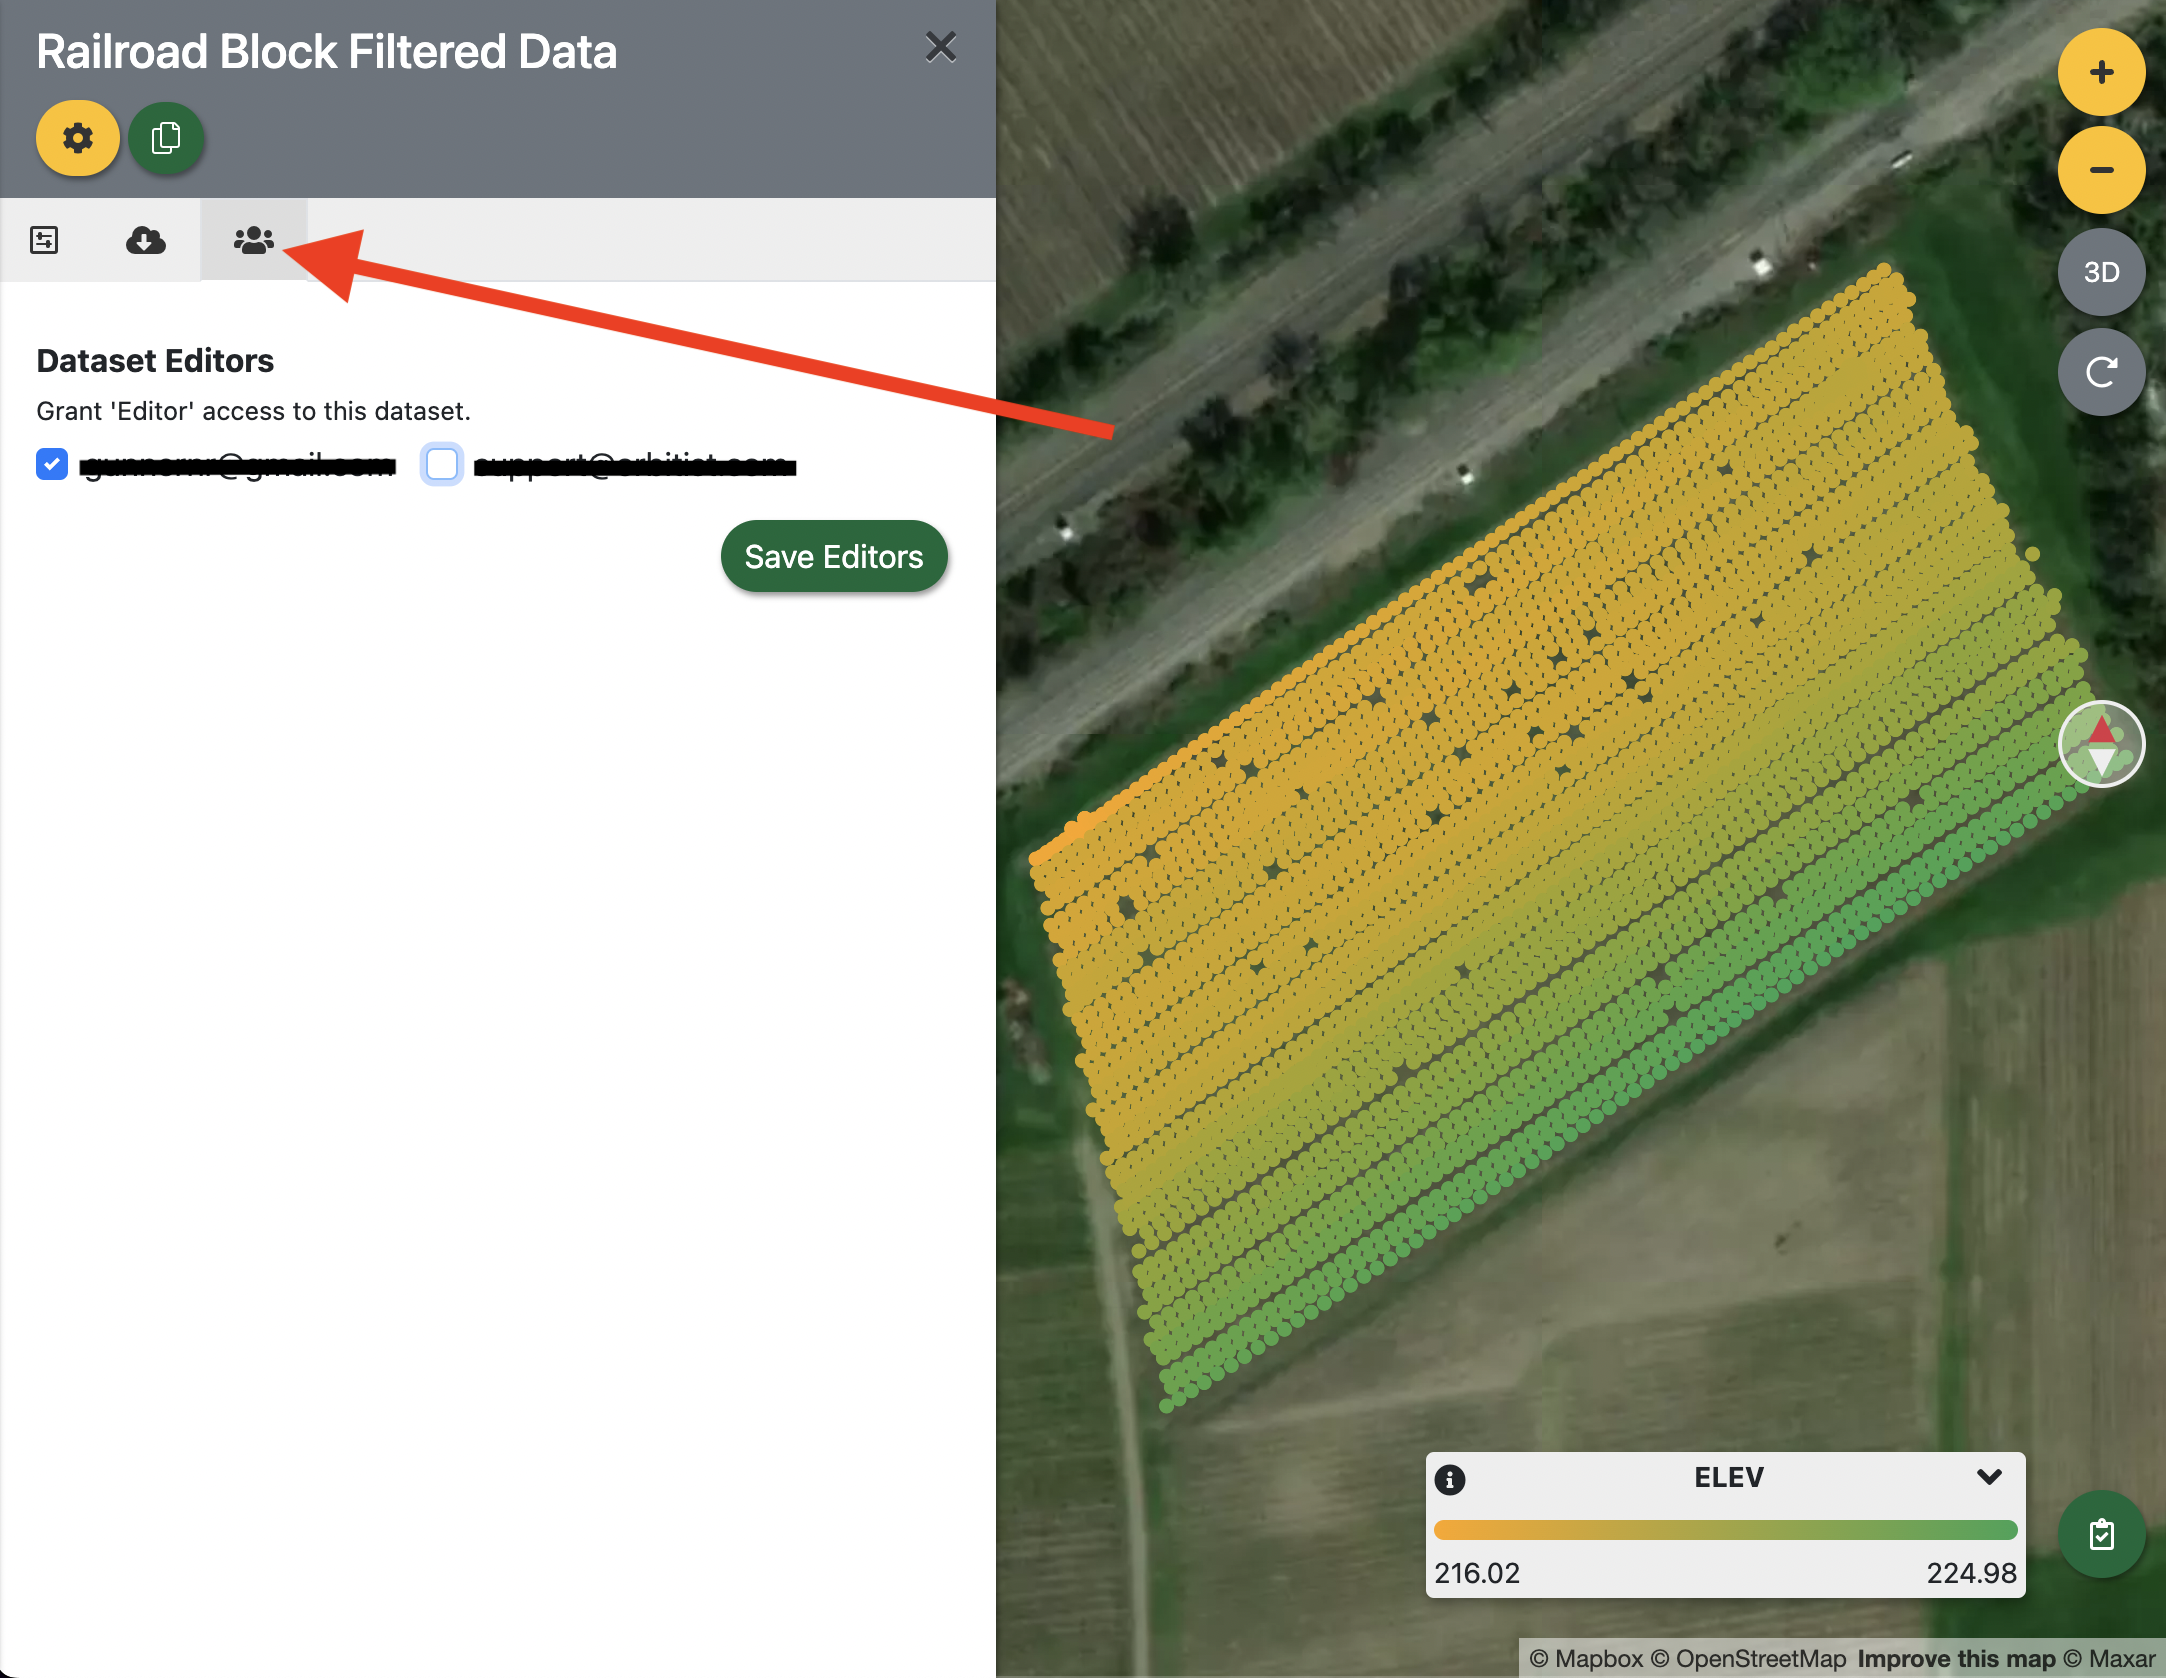This screenshot has width=2166, height=1678.
Task: Click the elevation color gradient bar
Action: tap(1725, 1530)
